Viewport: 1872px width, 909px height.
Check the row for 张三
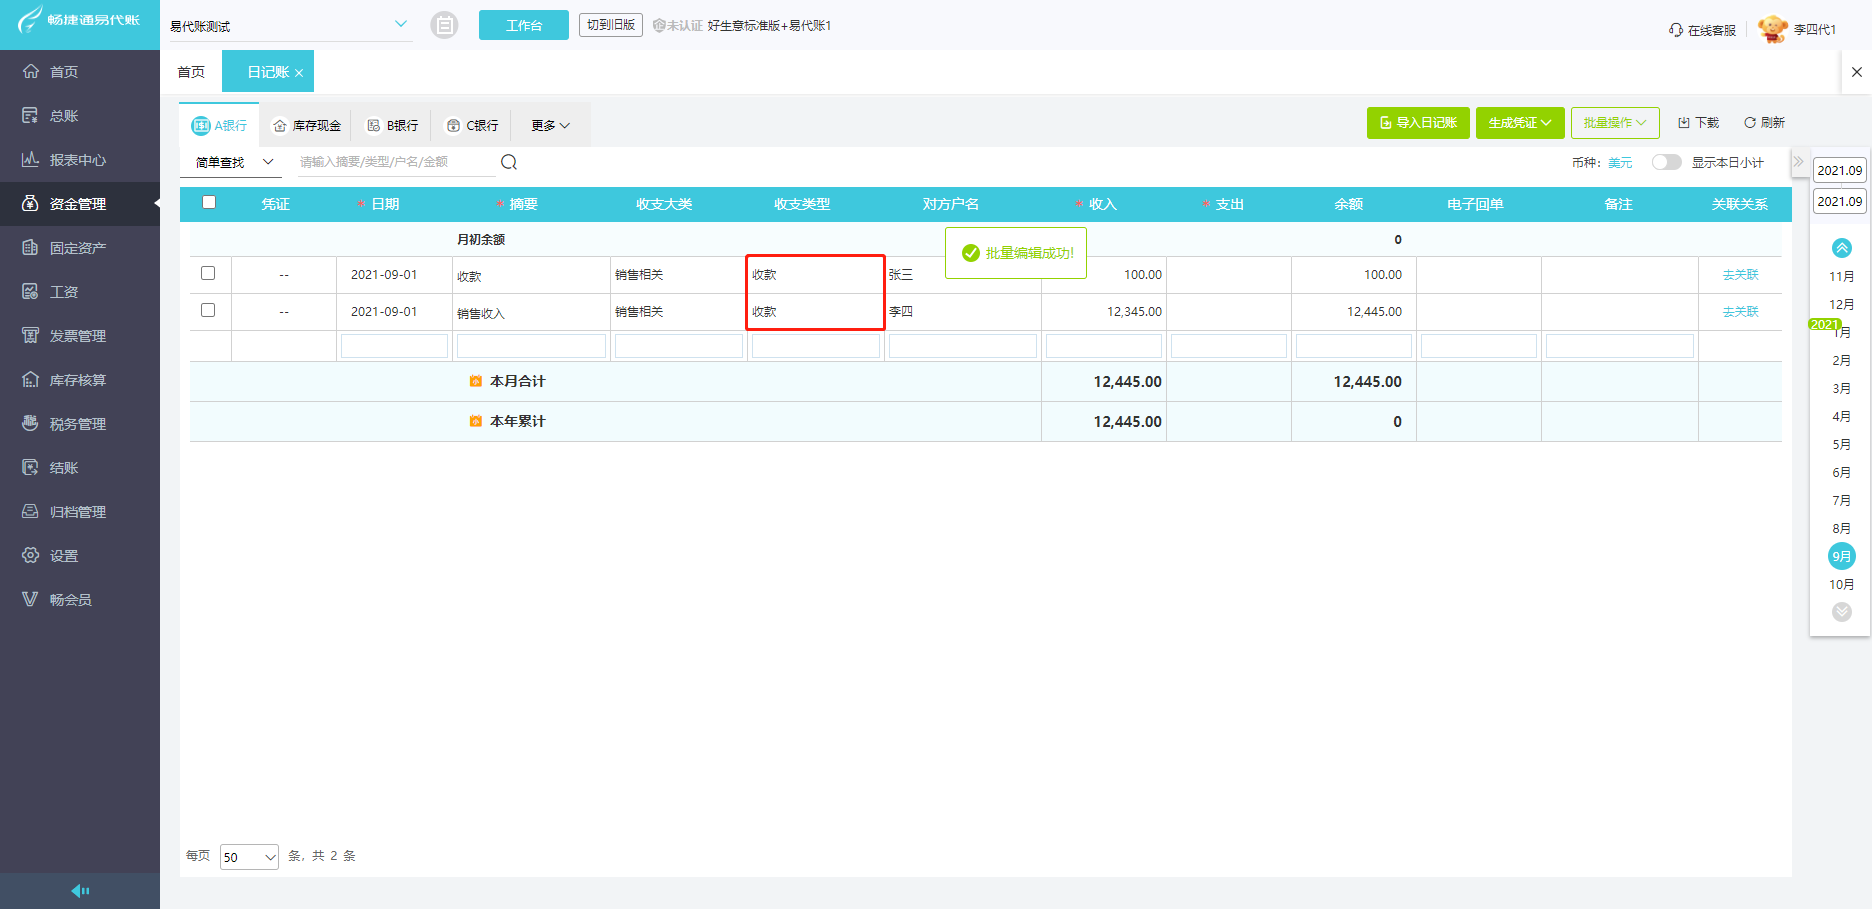[208, 273]
